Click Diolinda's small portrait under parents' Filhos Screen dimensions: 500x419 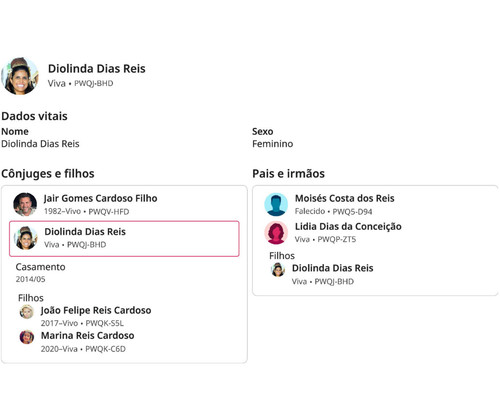coord(278,270)
